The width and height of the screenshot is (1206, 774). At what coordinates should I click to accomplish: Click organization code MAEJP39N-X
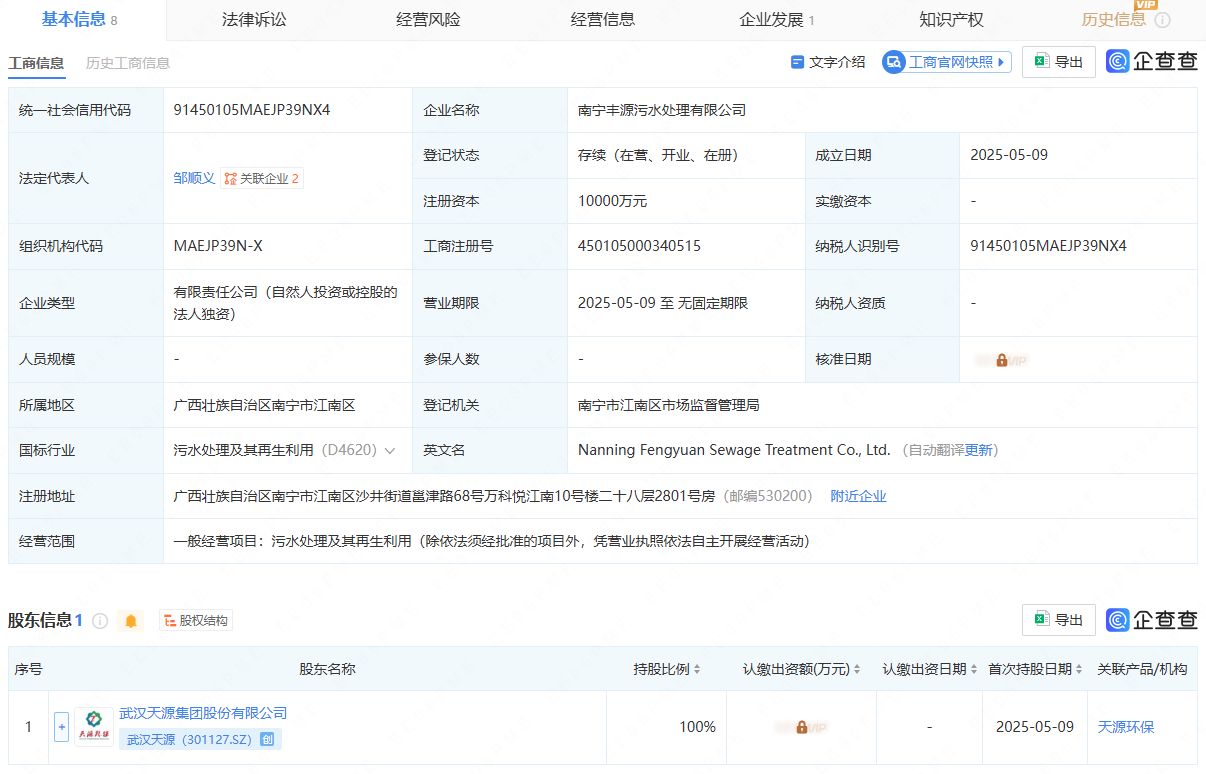coord(218,246)
